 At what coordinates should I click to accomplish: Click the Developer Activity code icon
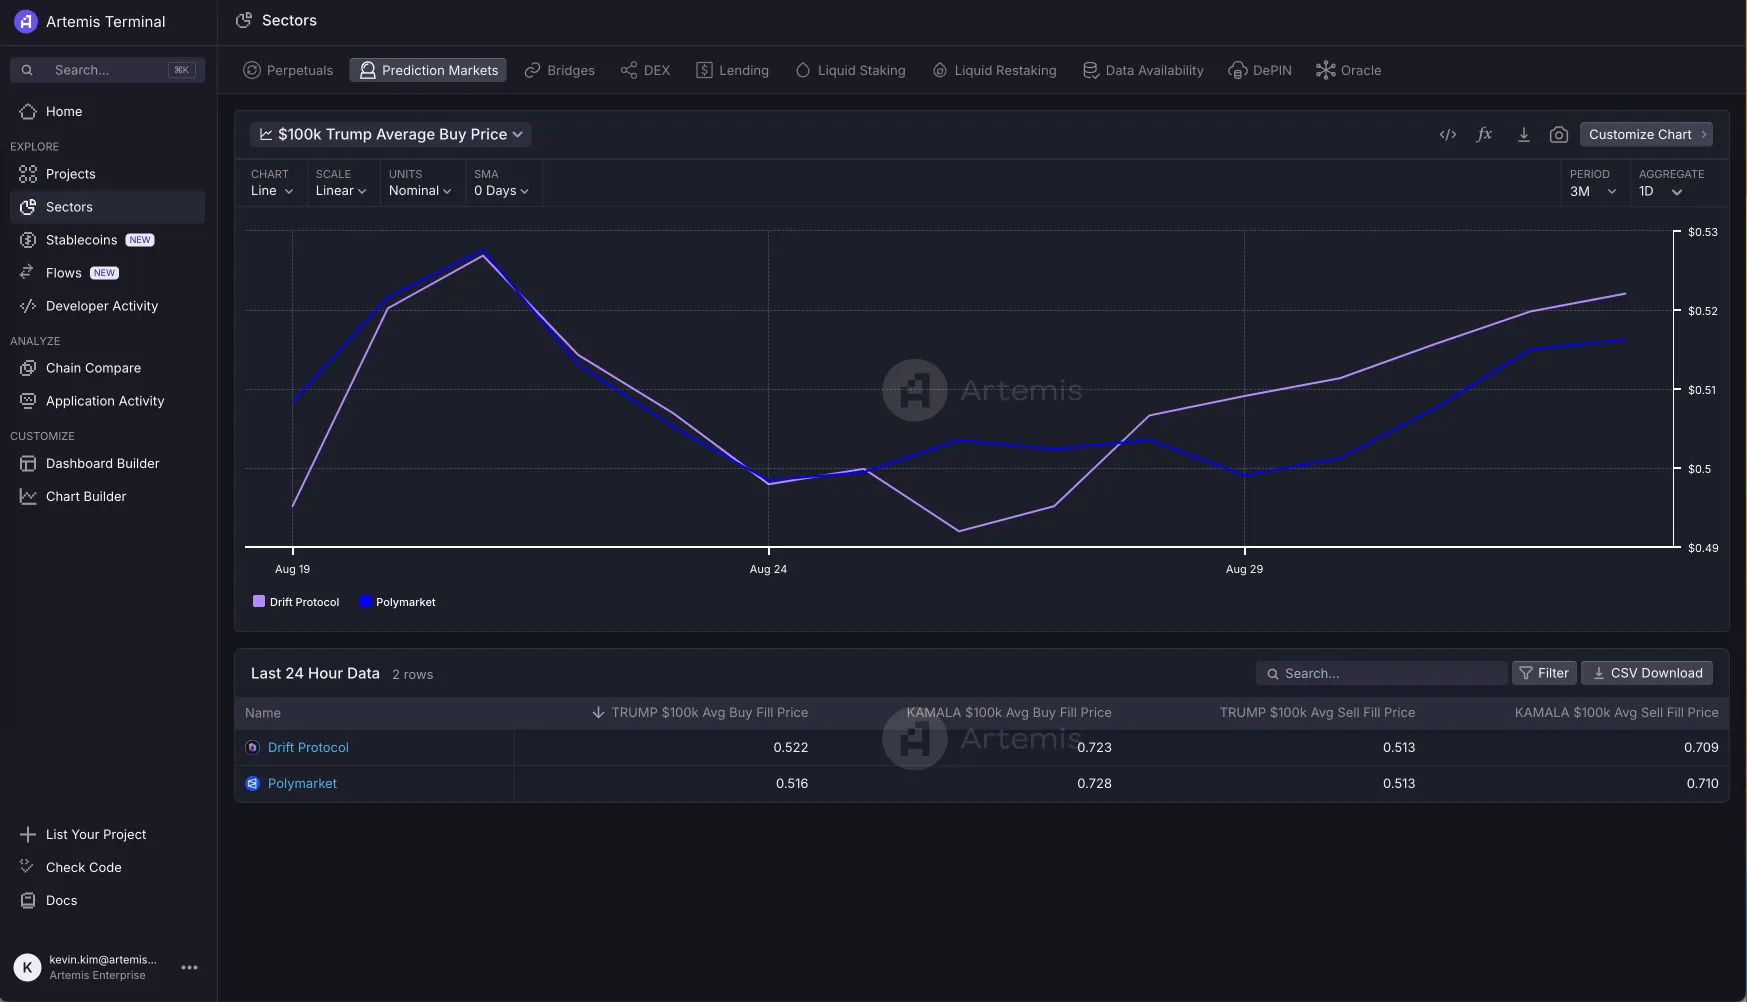28,306
